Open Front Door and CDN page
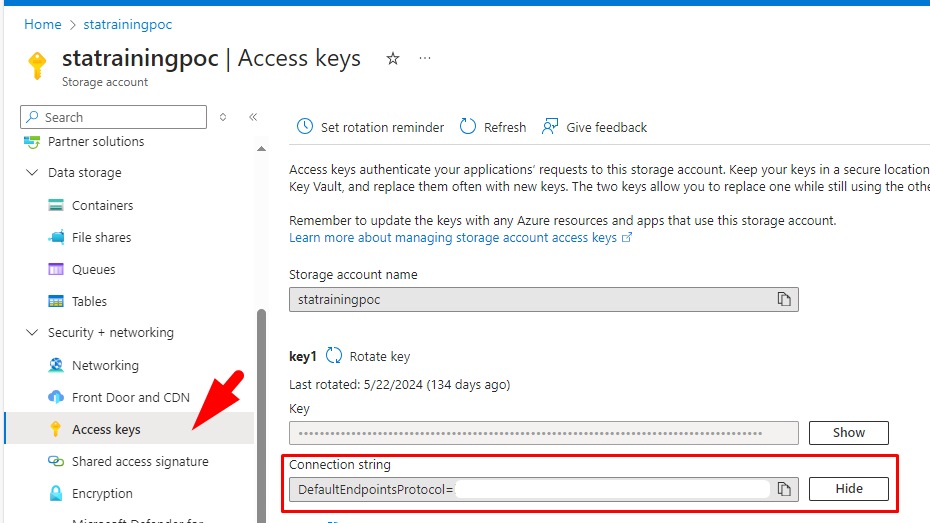Viewport: 930px width, 523px height. coord(129,397)
